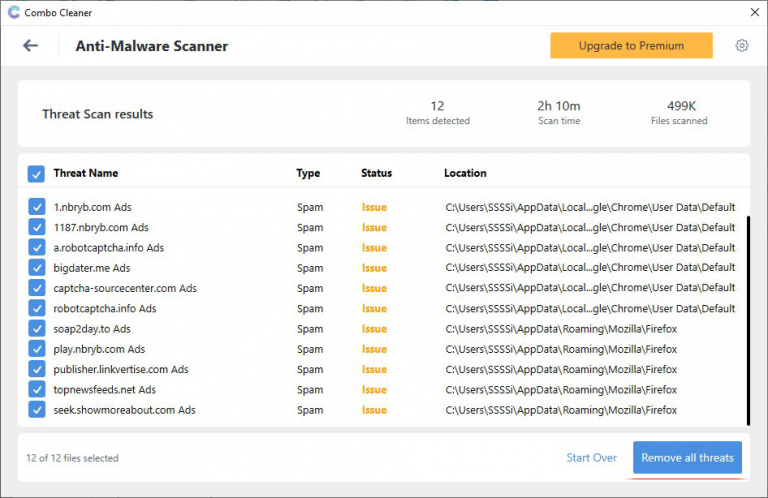Uncheck the bigdater.me Ads entry

pos(36,268)
